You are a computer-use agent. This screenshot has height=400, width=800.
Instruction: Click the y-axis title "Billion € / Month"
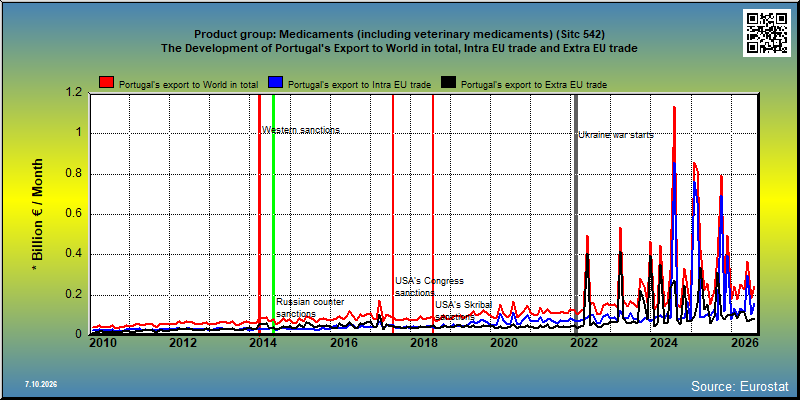pos(38,214)
